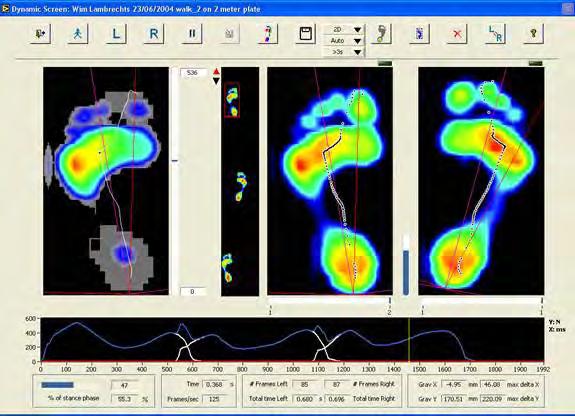Expand the >3s dropdown
The width and height of the screenshot is (575, 416).
[x=358, y=52]
